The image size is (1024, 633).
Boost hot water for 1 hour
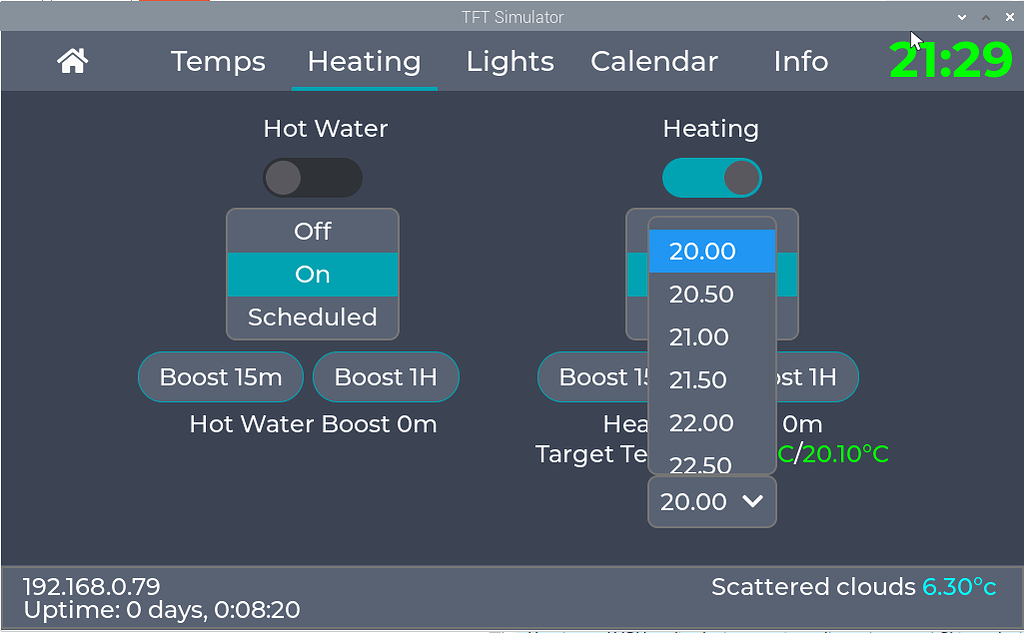point(386,377)
